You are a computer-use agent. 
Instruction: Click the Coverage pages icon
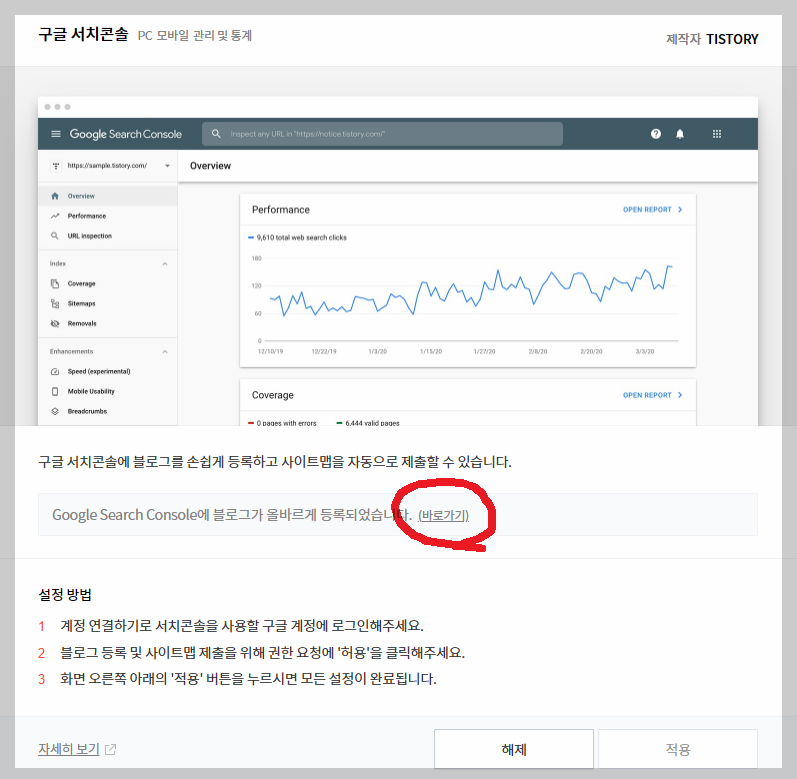(x=55, y=284)
